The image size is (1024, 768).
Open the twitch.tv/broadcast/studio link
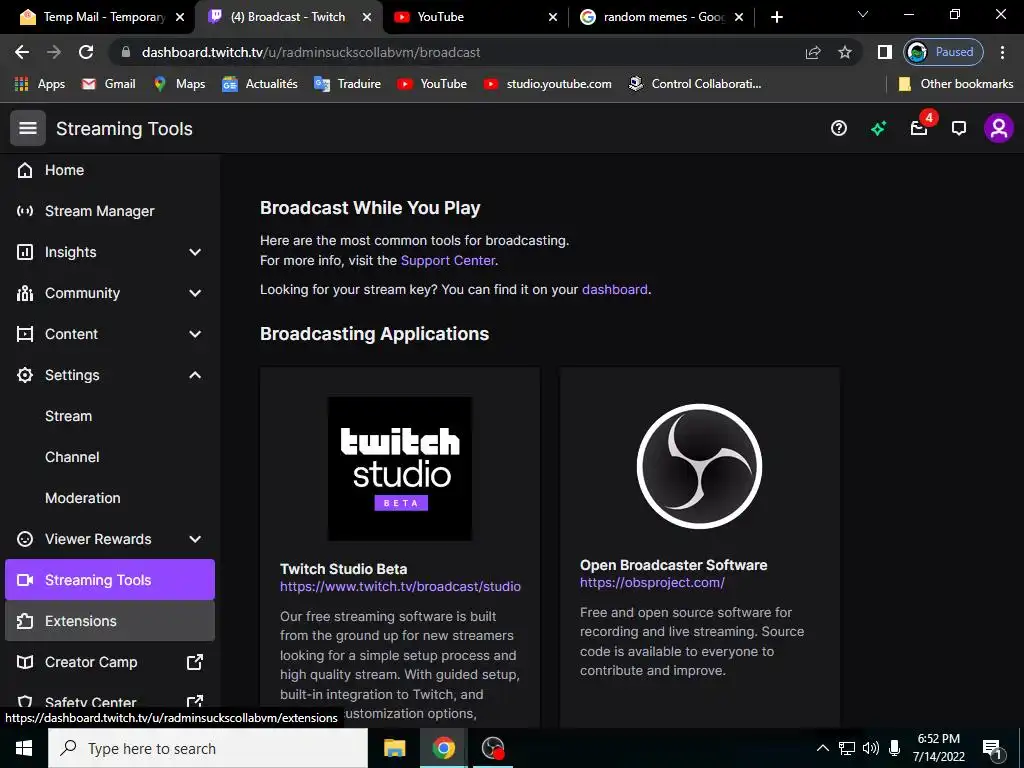(400, 586)
